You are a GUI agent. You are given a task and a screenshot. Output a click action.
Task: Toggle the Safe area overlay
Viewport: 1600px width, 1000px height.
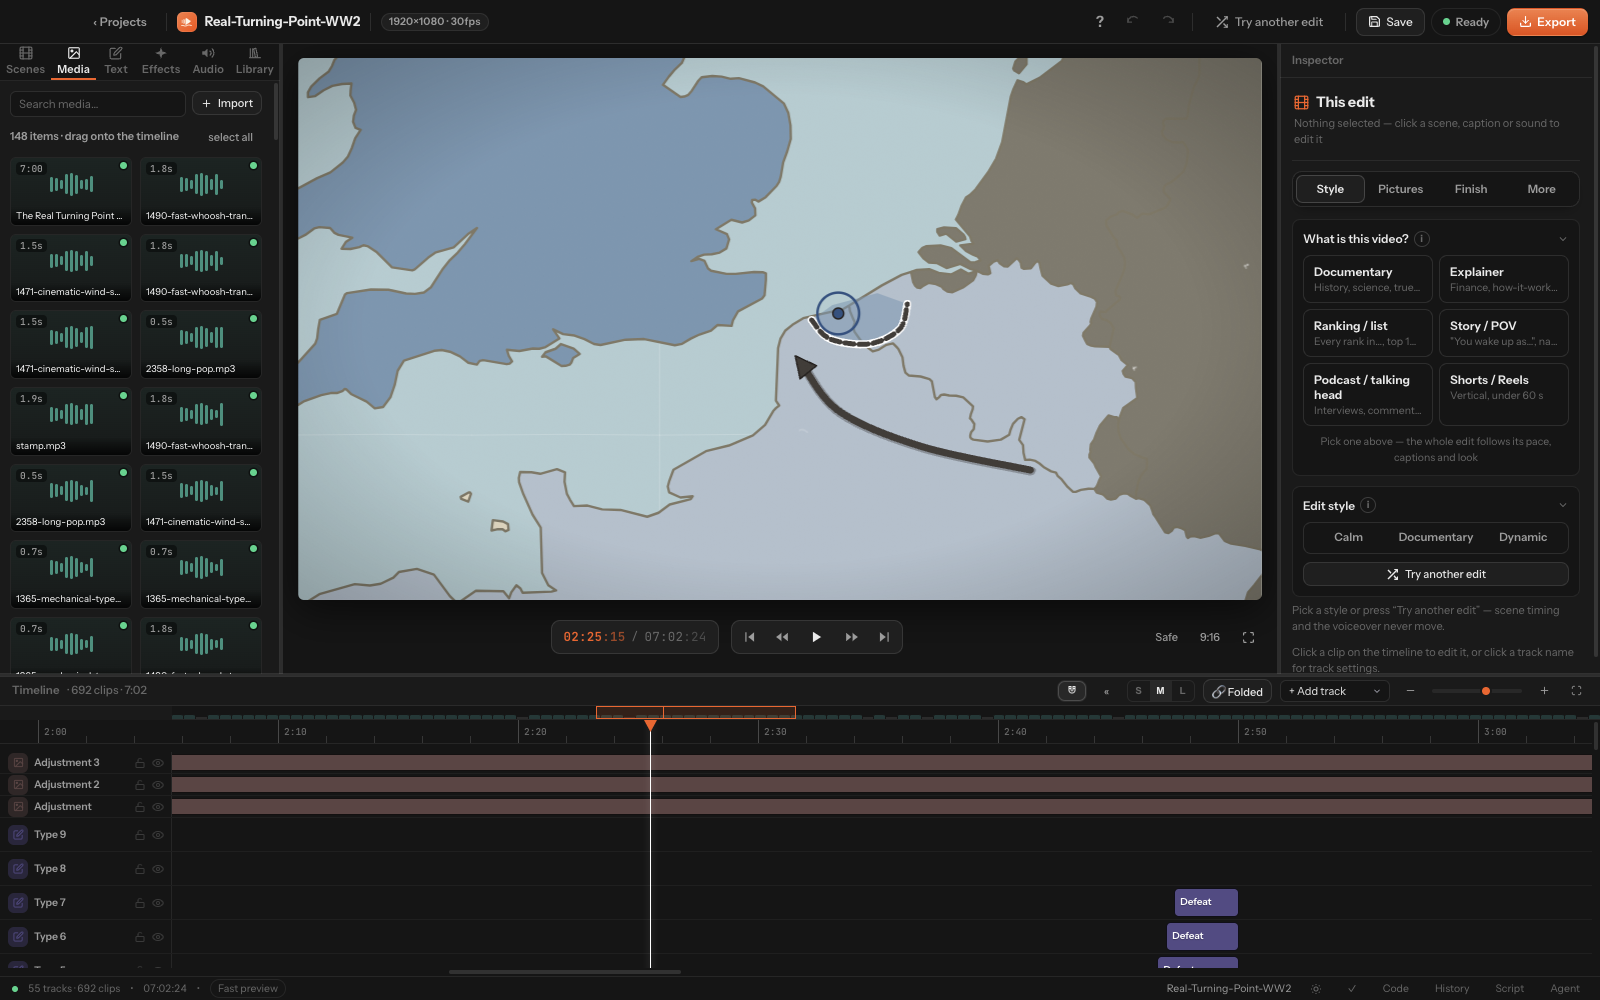click(1166, 637)
